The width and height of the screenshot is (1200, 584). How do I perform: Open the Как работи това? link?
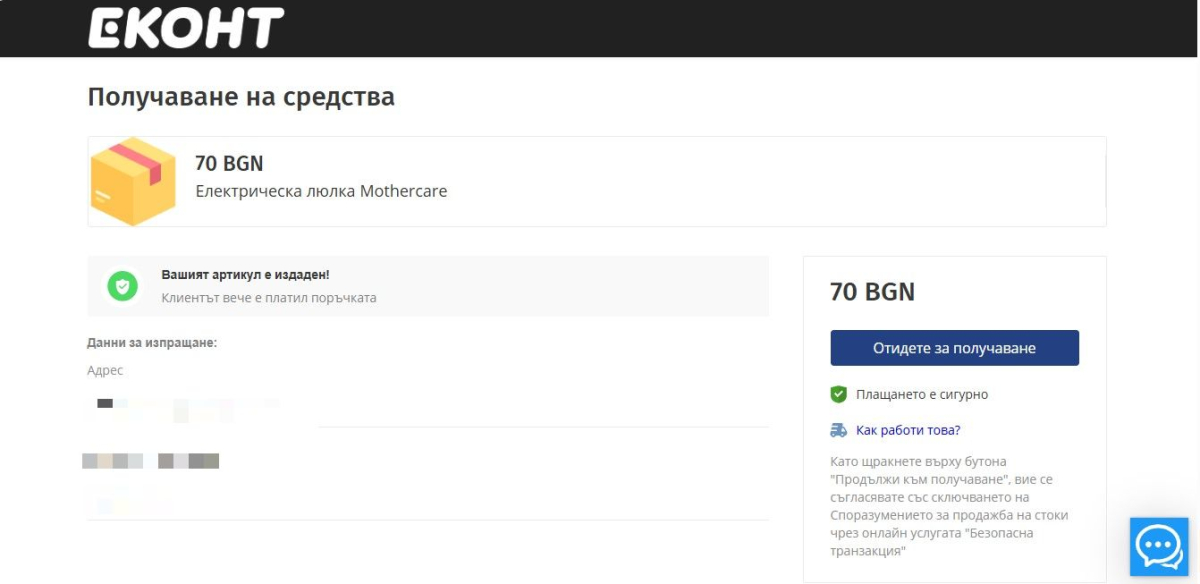[908, 430]
